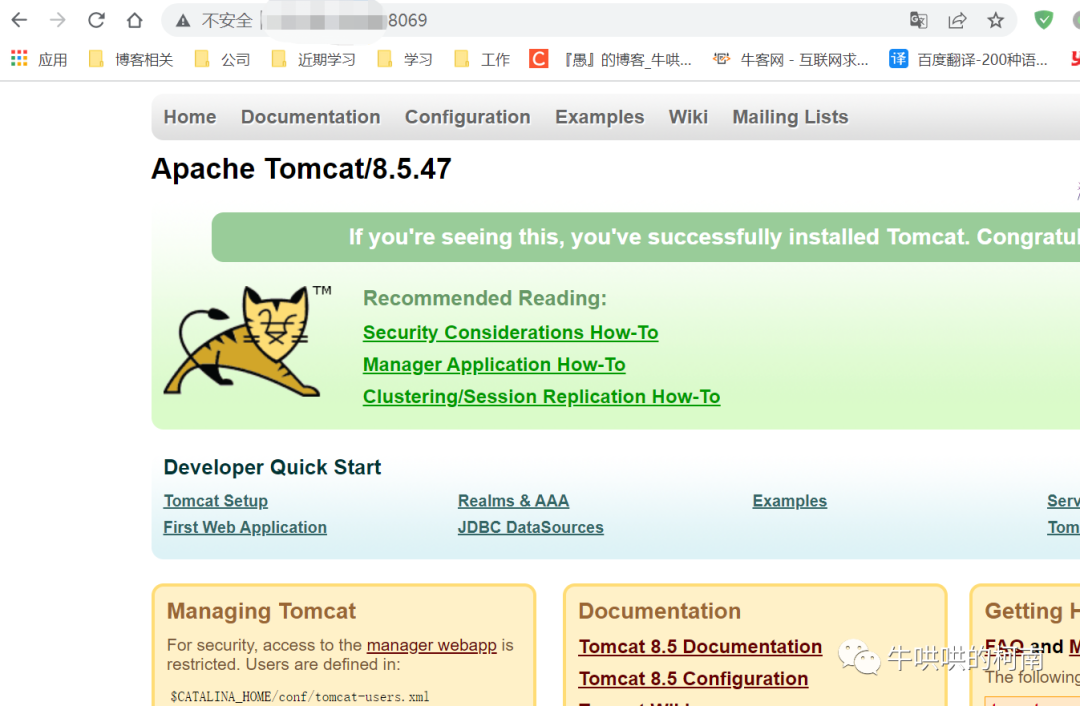Open the browser home page icon

pos(134,20)
